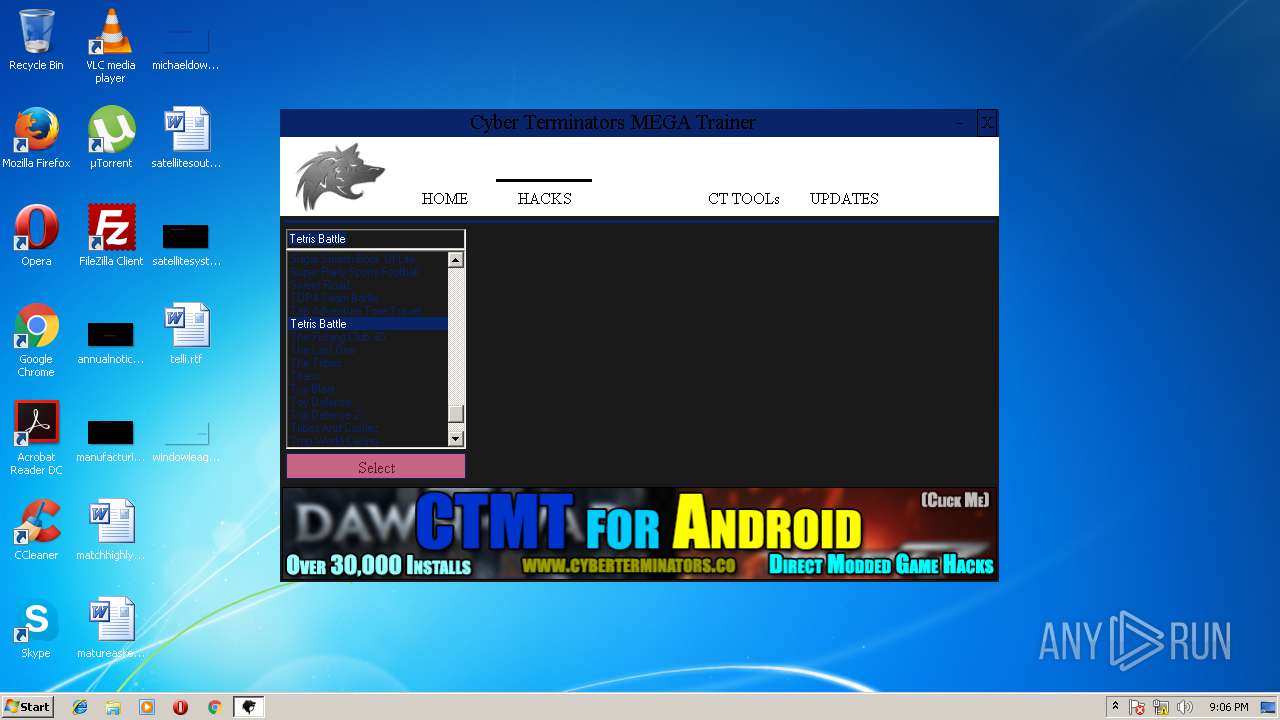Click the Show desktop button
This screenshot has height=720, width=1280.
1270,707
